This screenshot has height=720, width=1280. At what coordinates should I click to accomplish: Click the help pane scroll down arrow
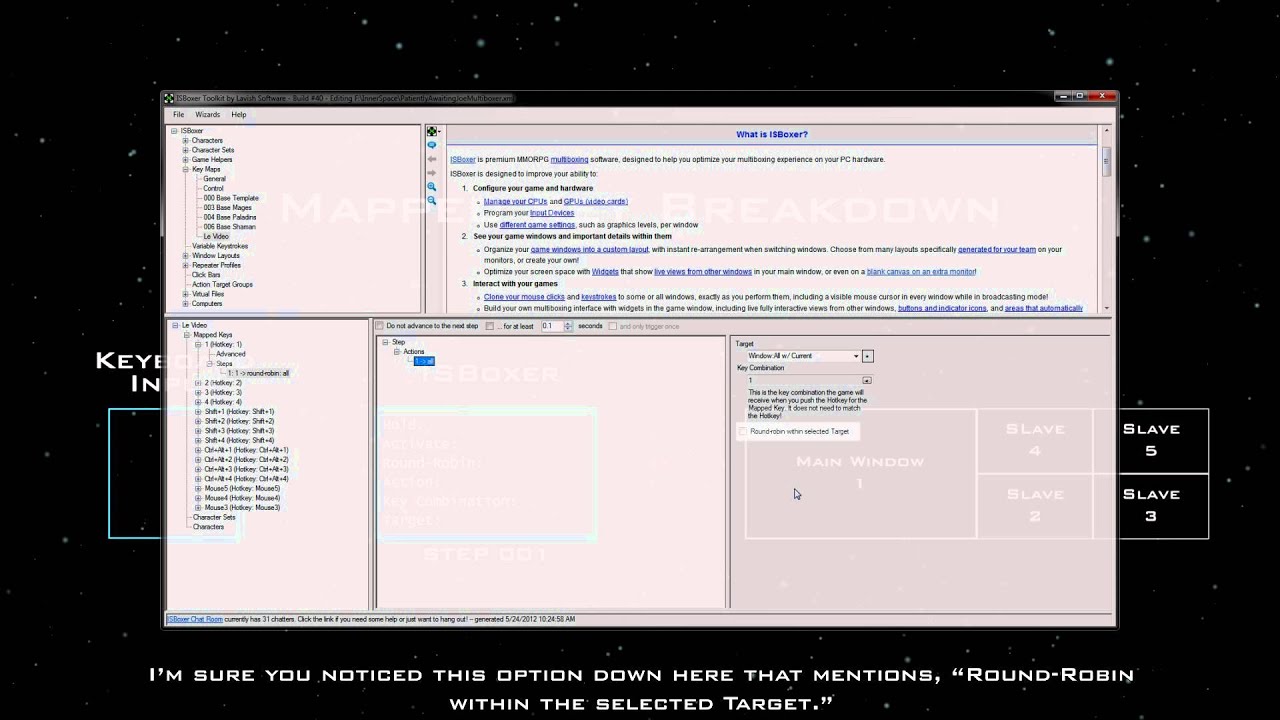tap(1106, 309)
